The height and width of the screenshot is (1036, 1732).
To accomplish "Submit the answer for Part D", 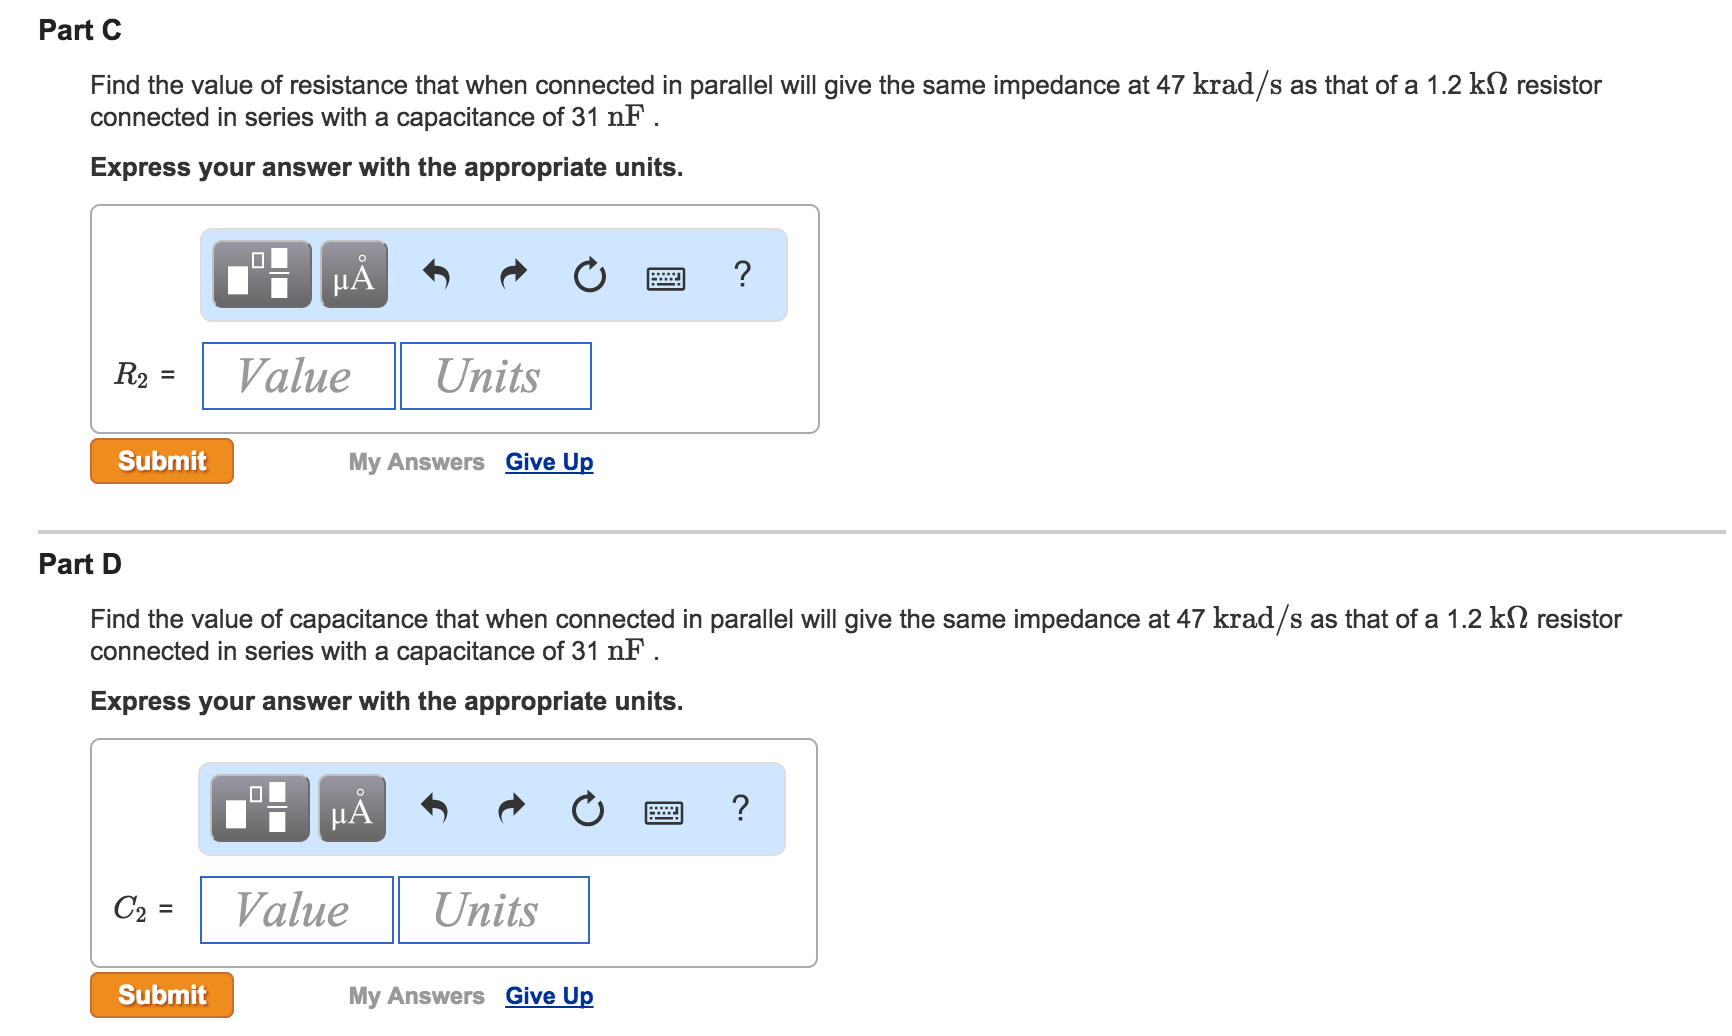I will point(161,995).
